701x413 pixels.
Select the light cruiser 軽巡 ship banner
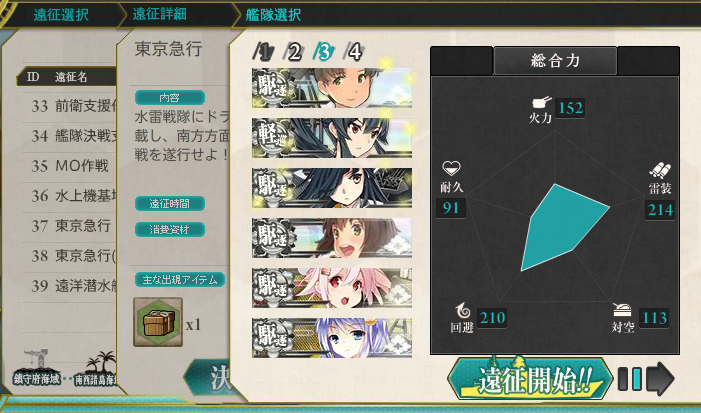(332, 138)
